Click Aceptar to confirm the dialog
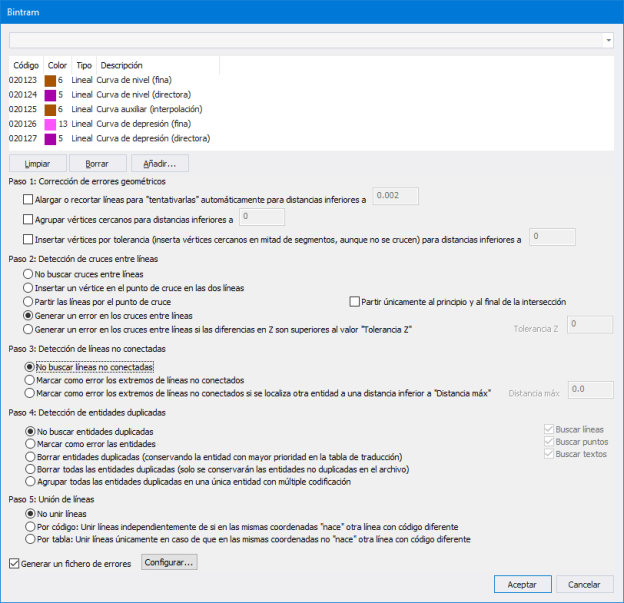 coord(522,584)
